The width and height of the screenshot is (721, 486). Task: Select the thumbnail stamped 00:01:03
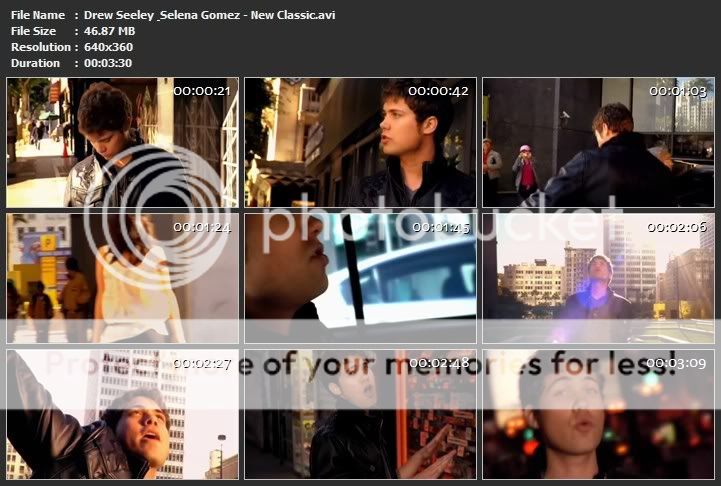pos(598,143)
